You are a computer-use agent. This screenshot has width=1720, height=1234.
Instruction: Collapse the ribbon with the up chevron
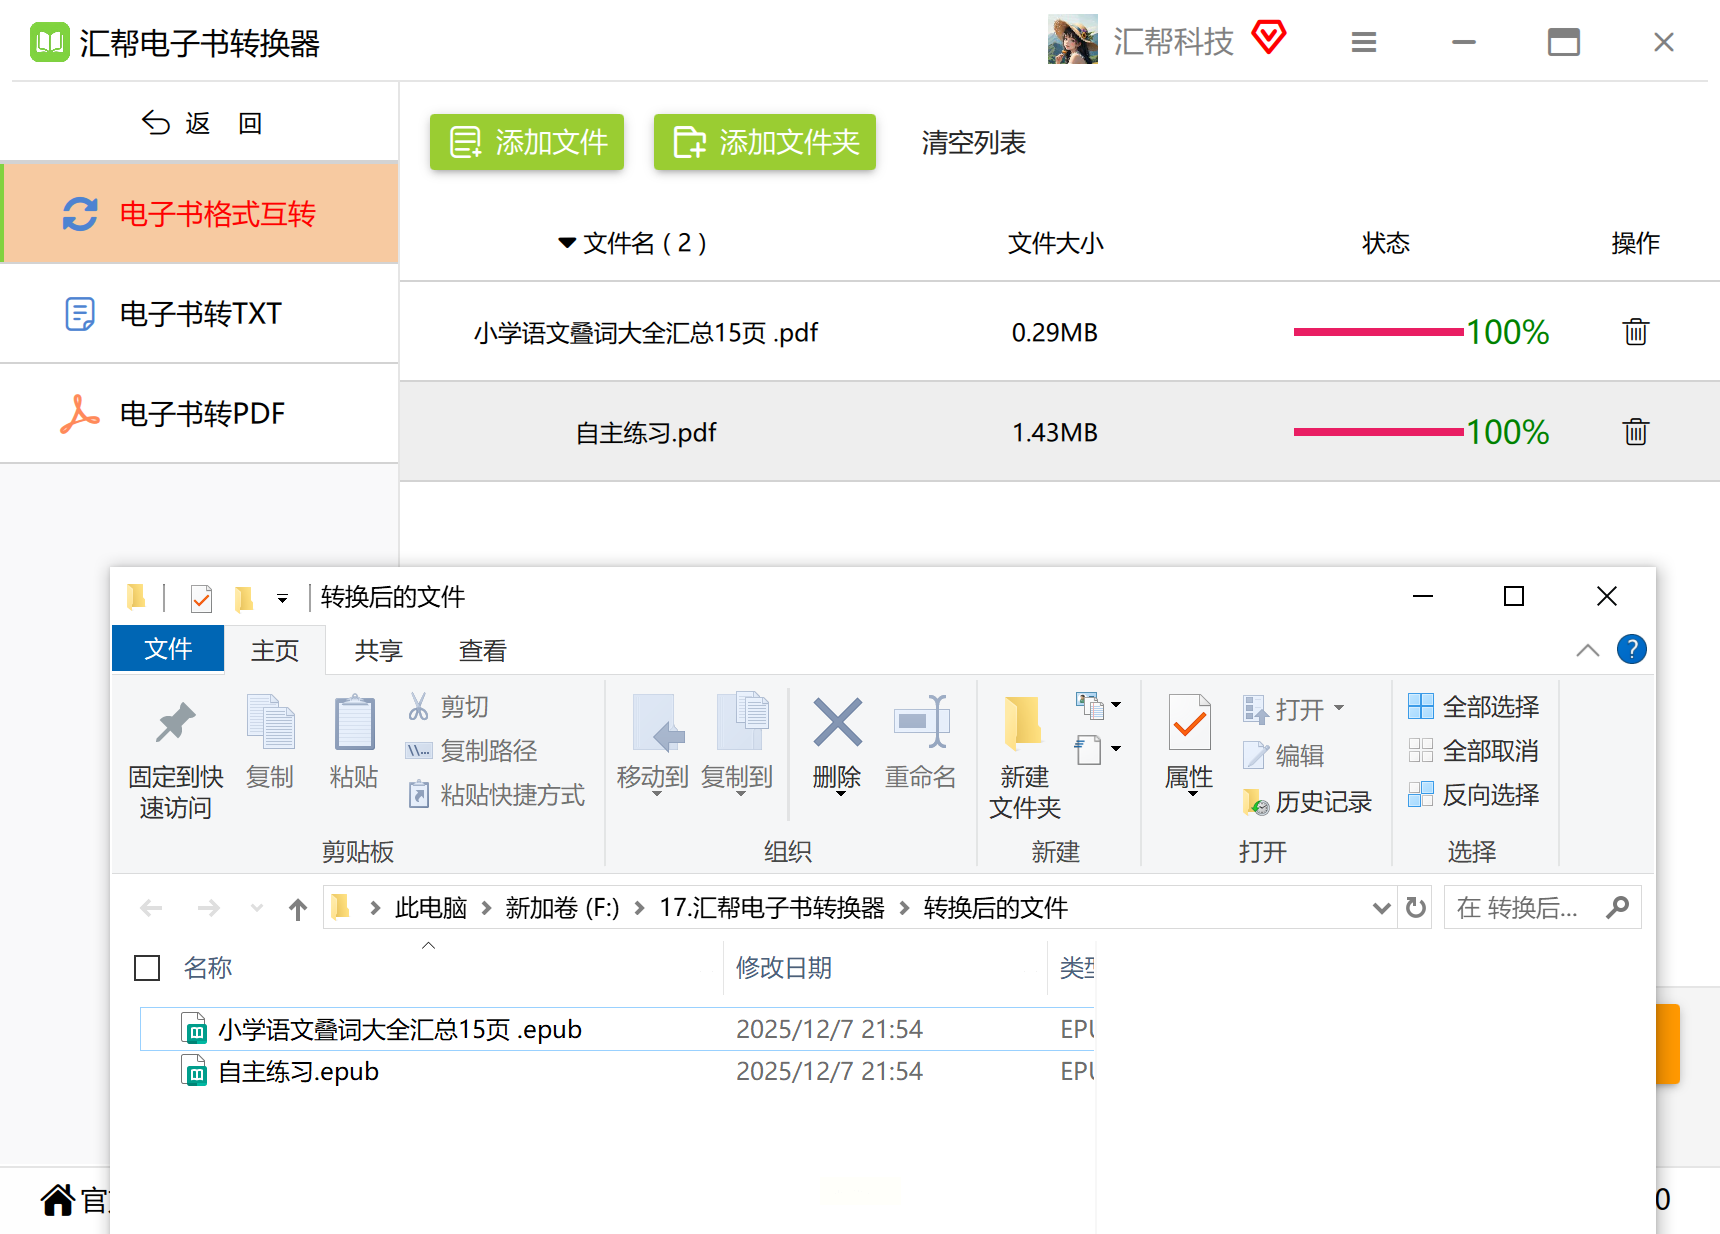point(1587,651)
